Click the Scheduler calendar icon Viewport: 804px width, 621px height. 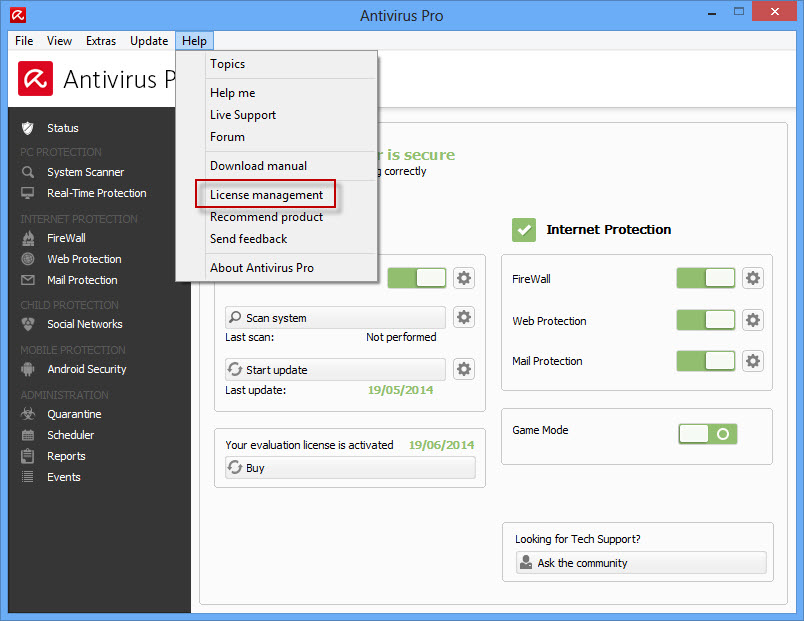(x=28, y=435)
